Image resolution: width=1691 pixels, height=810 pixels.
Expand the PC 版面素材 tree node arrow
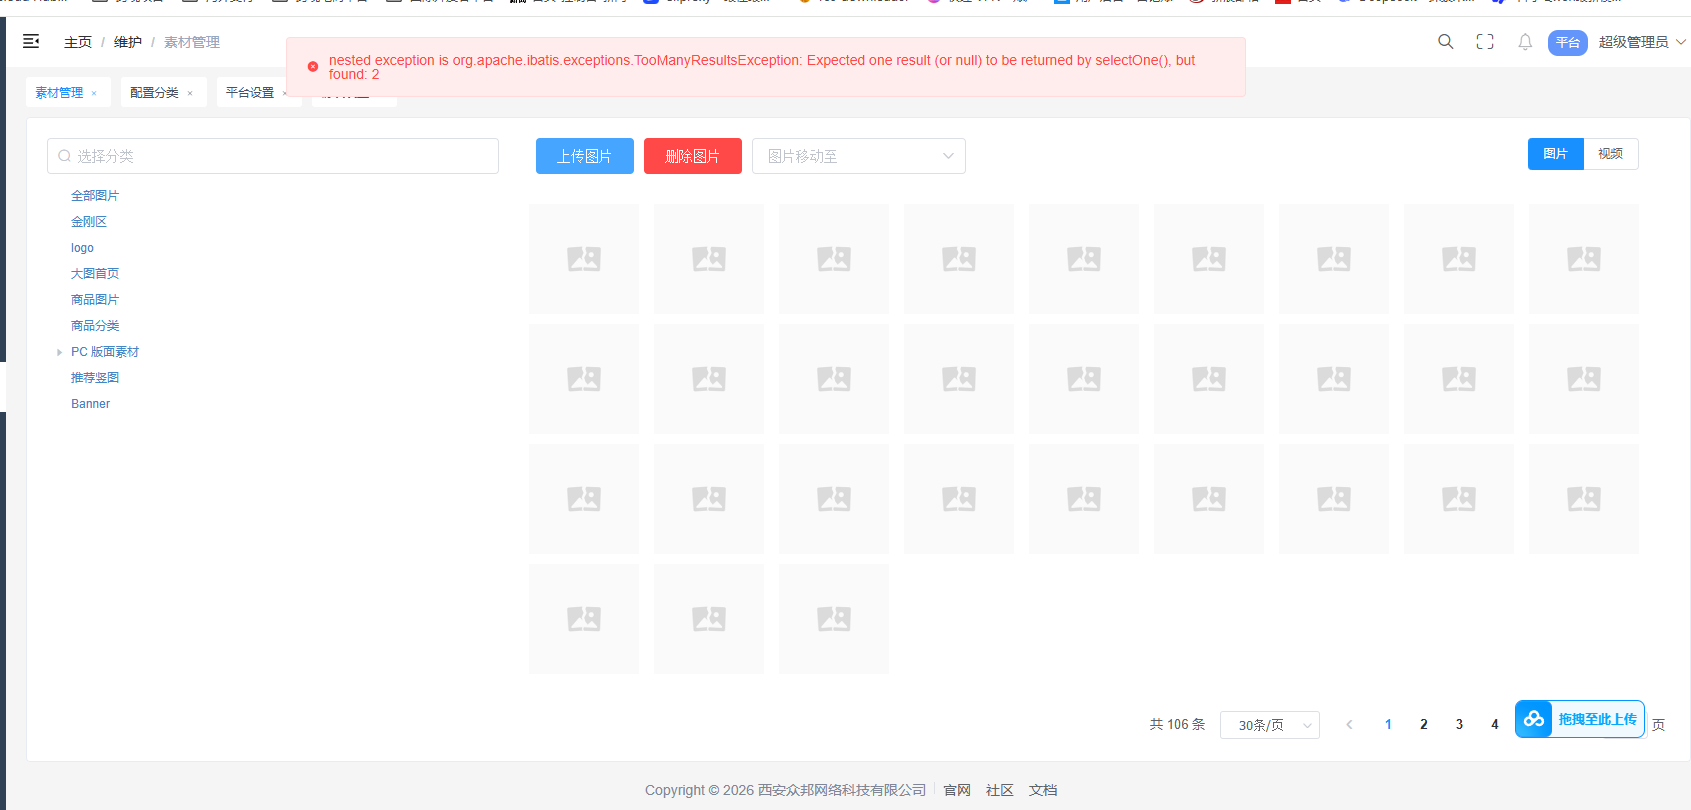pyautogui.click(x=60, y=352)
